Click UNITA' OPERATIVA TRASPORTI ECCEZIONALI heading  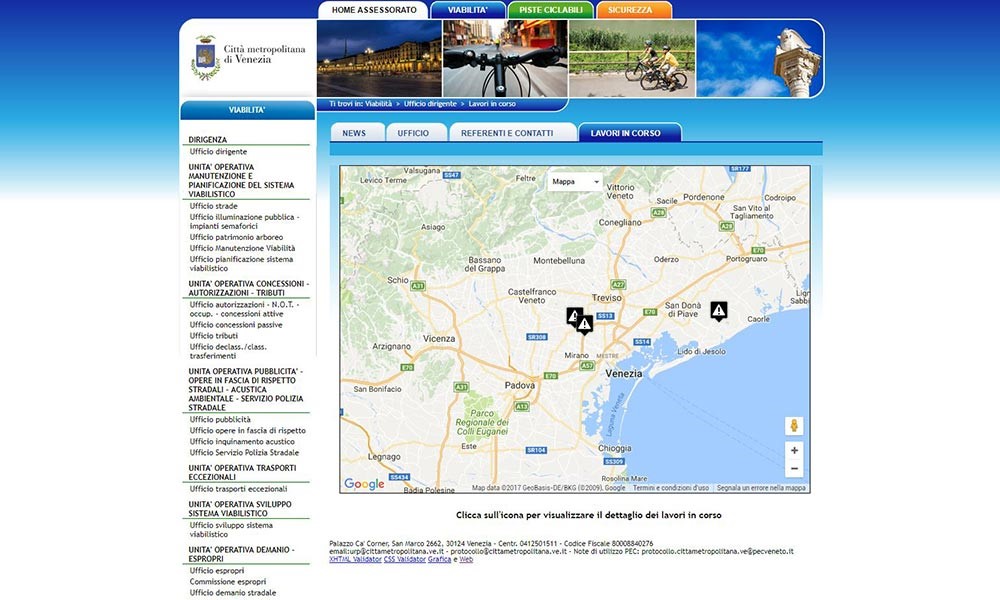(242, 472)
